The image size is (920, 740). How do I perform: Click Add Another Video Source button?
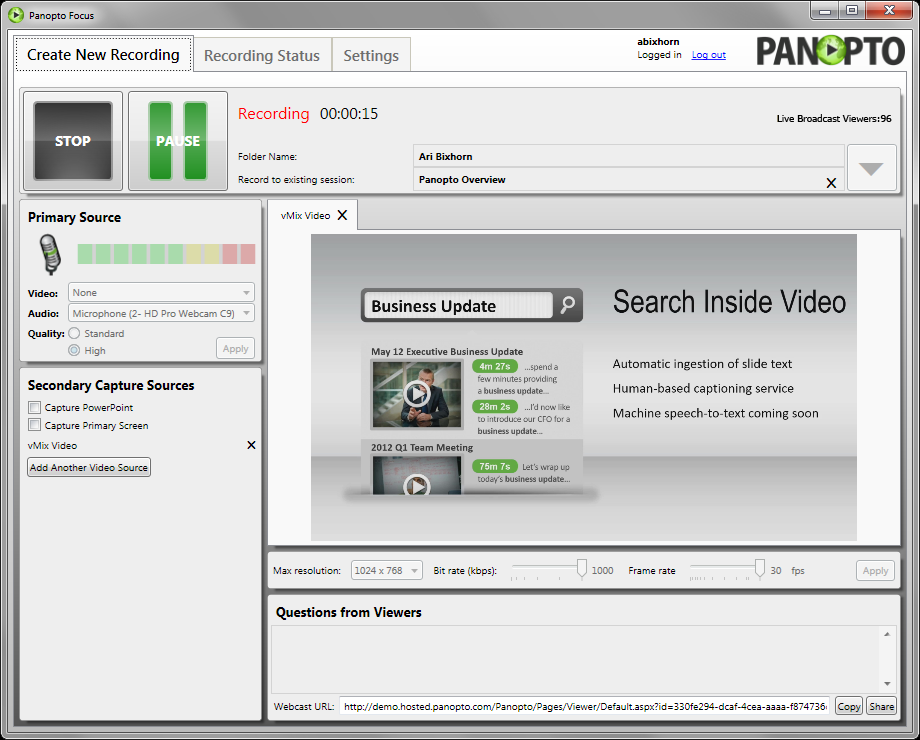point(89,467)
